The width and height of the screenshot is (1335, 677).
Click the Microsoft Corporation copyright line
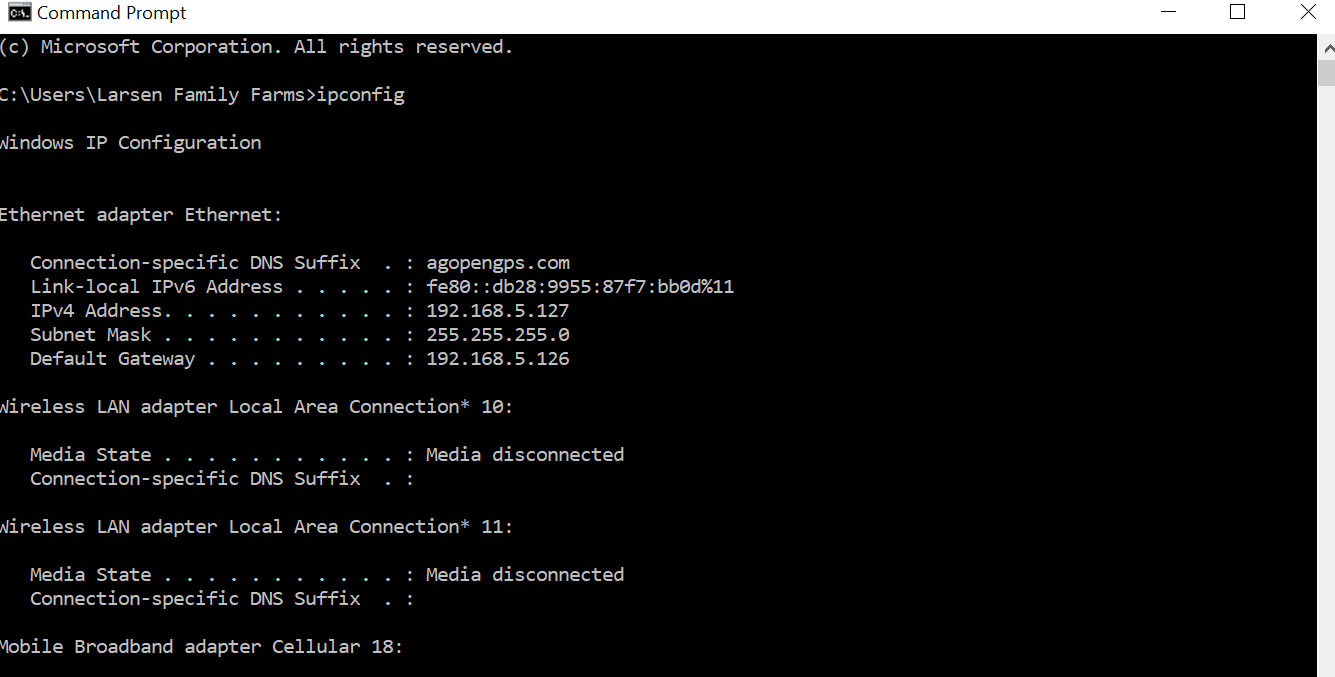[256, 47]
